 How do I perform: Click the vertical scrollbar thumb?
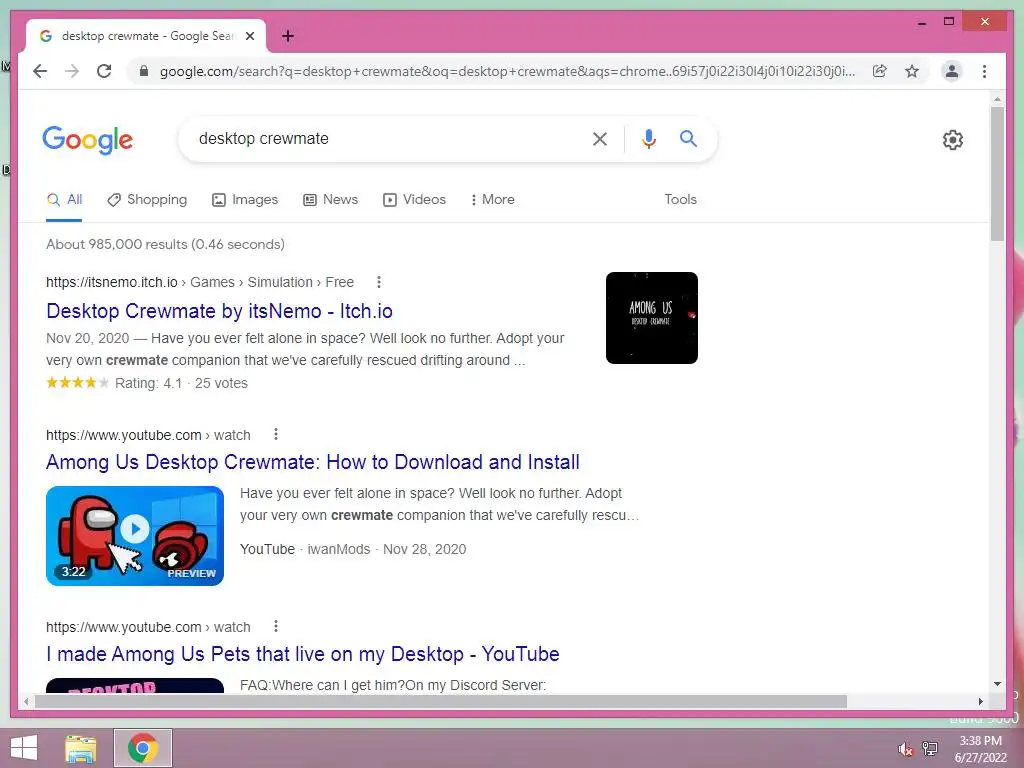click(x=997, y=173)
